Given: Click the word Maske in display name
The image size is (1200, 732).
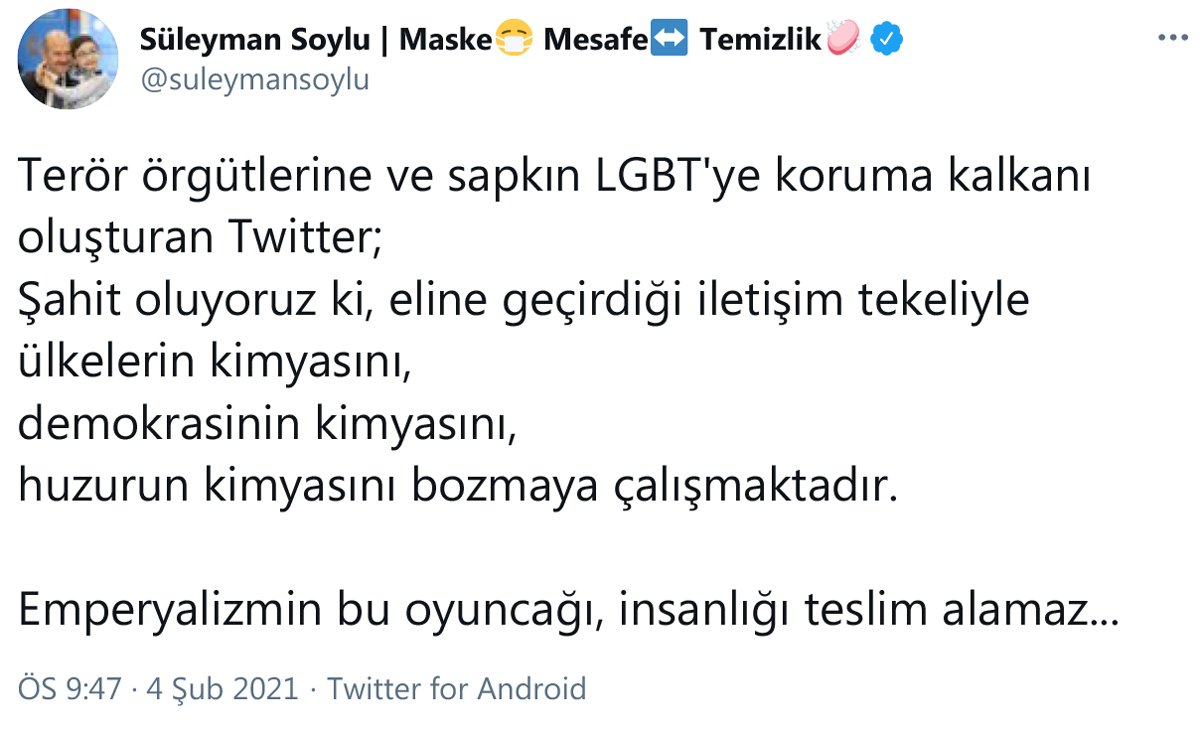Looking at the screenshot, I should pyautogui.click(x=446, y=41).
